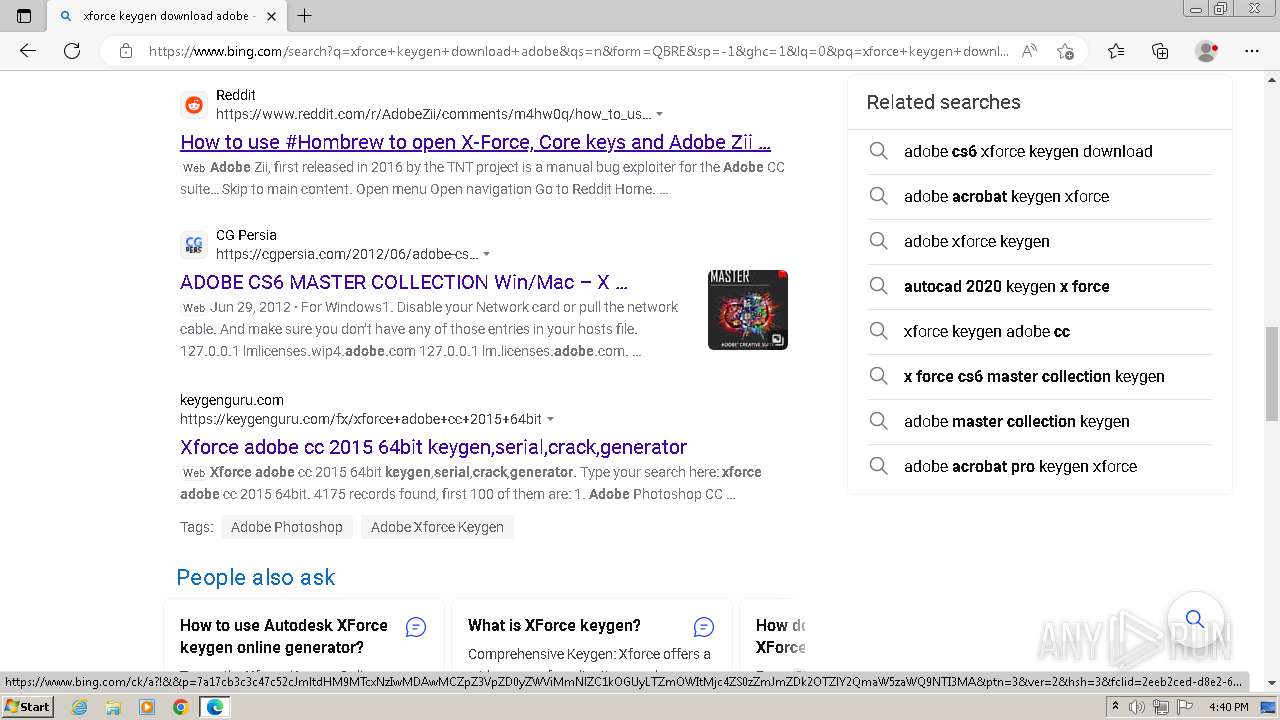Open chat icon on XForce keygen card
The height and width of the screenshot is (720, 1280).
(x=704, y=627)
